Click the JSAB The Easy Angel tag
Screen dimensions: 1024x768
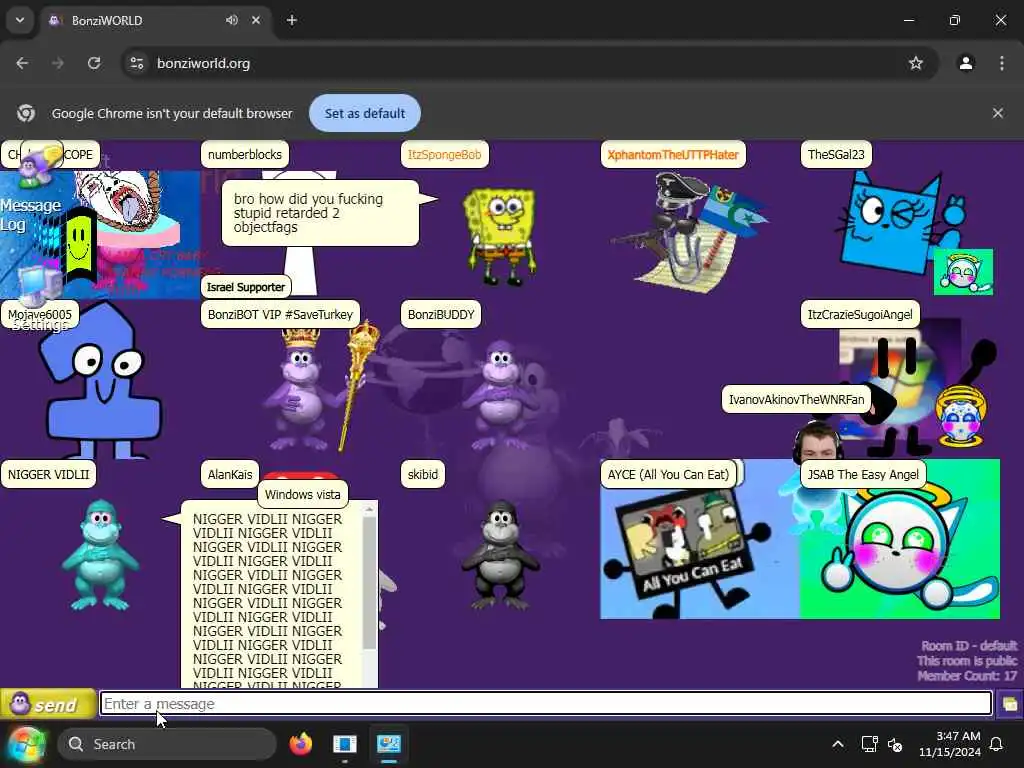coord(863,474)
